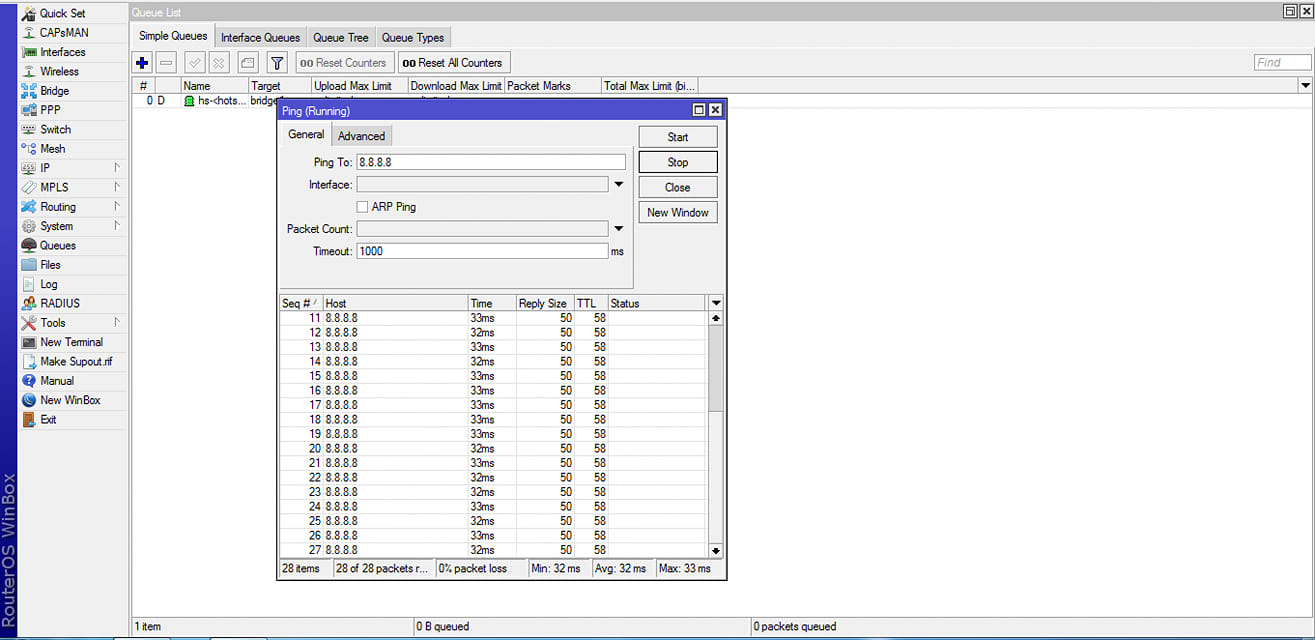
Task: Open the Interfaces list
Action: pos(62,52)
